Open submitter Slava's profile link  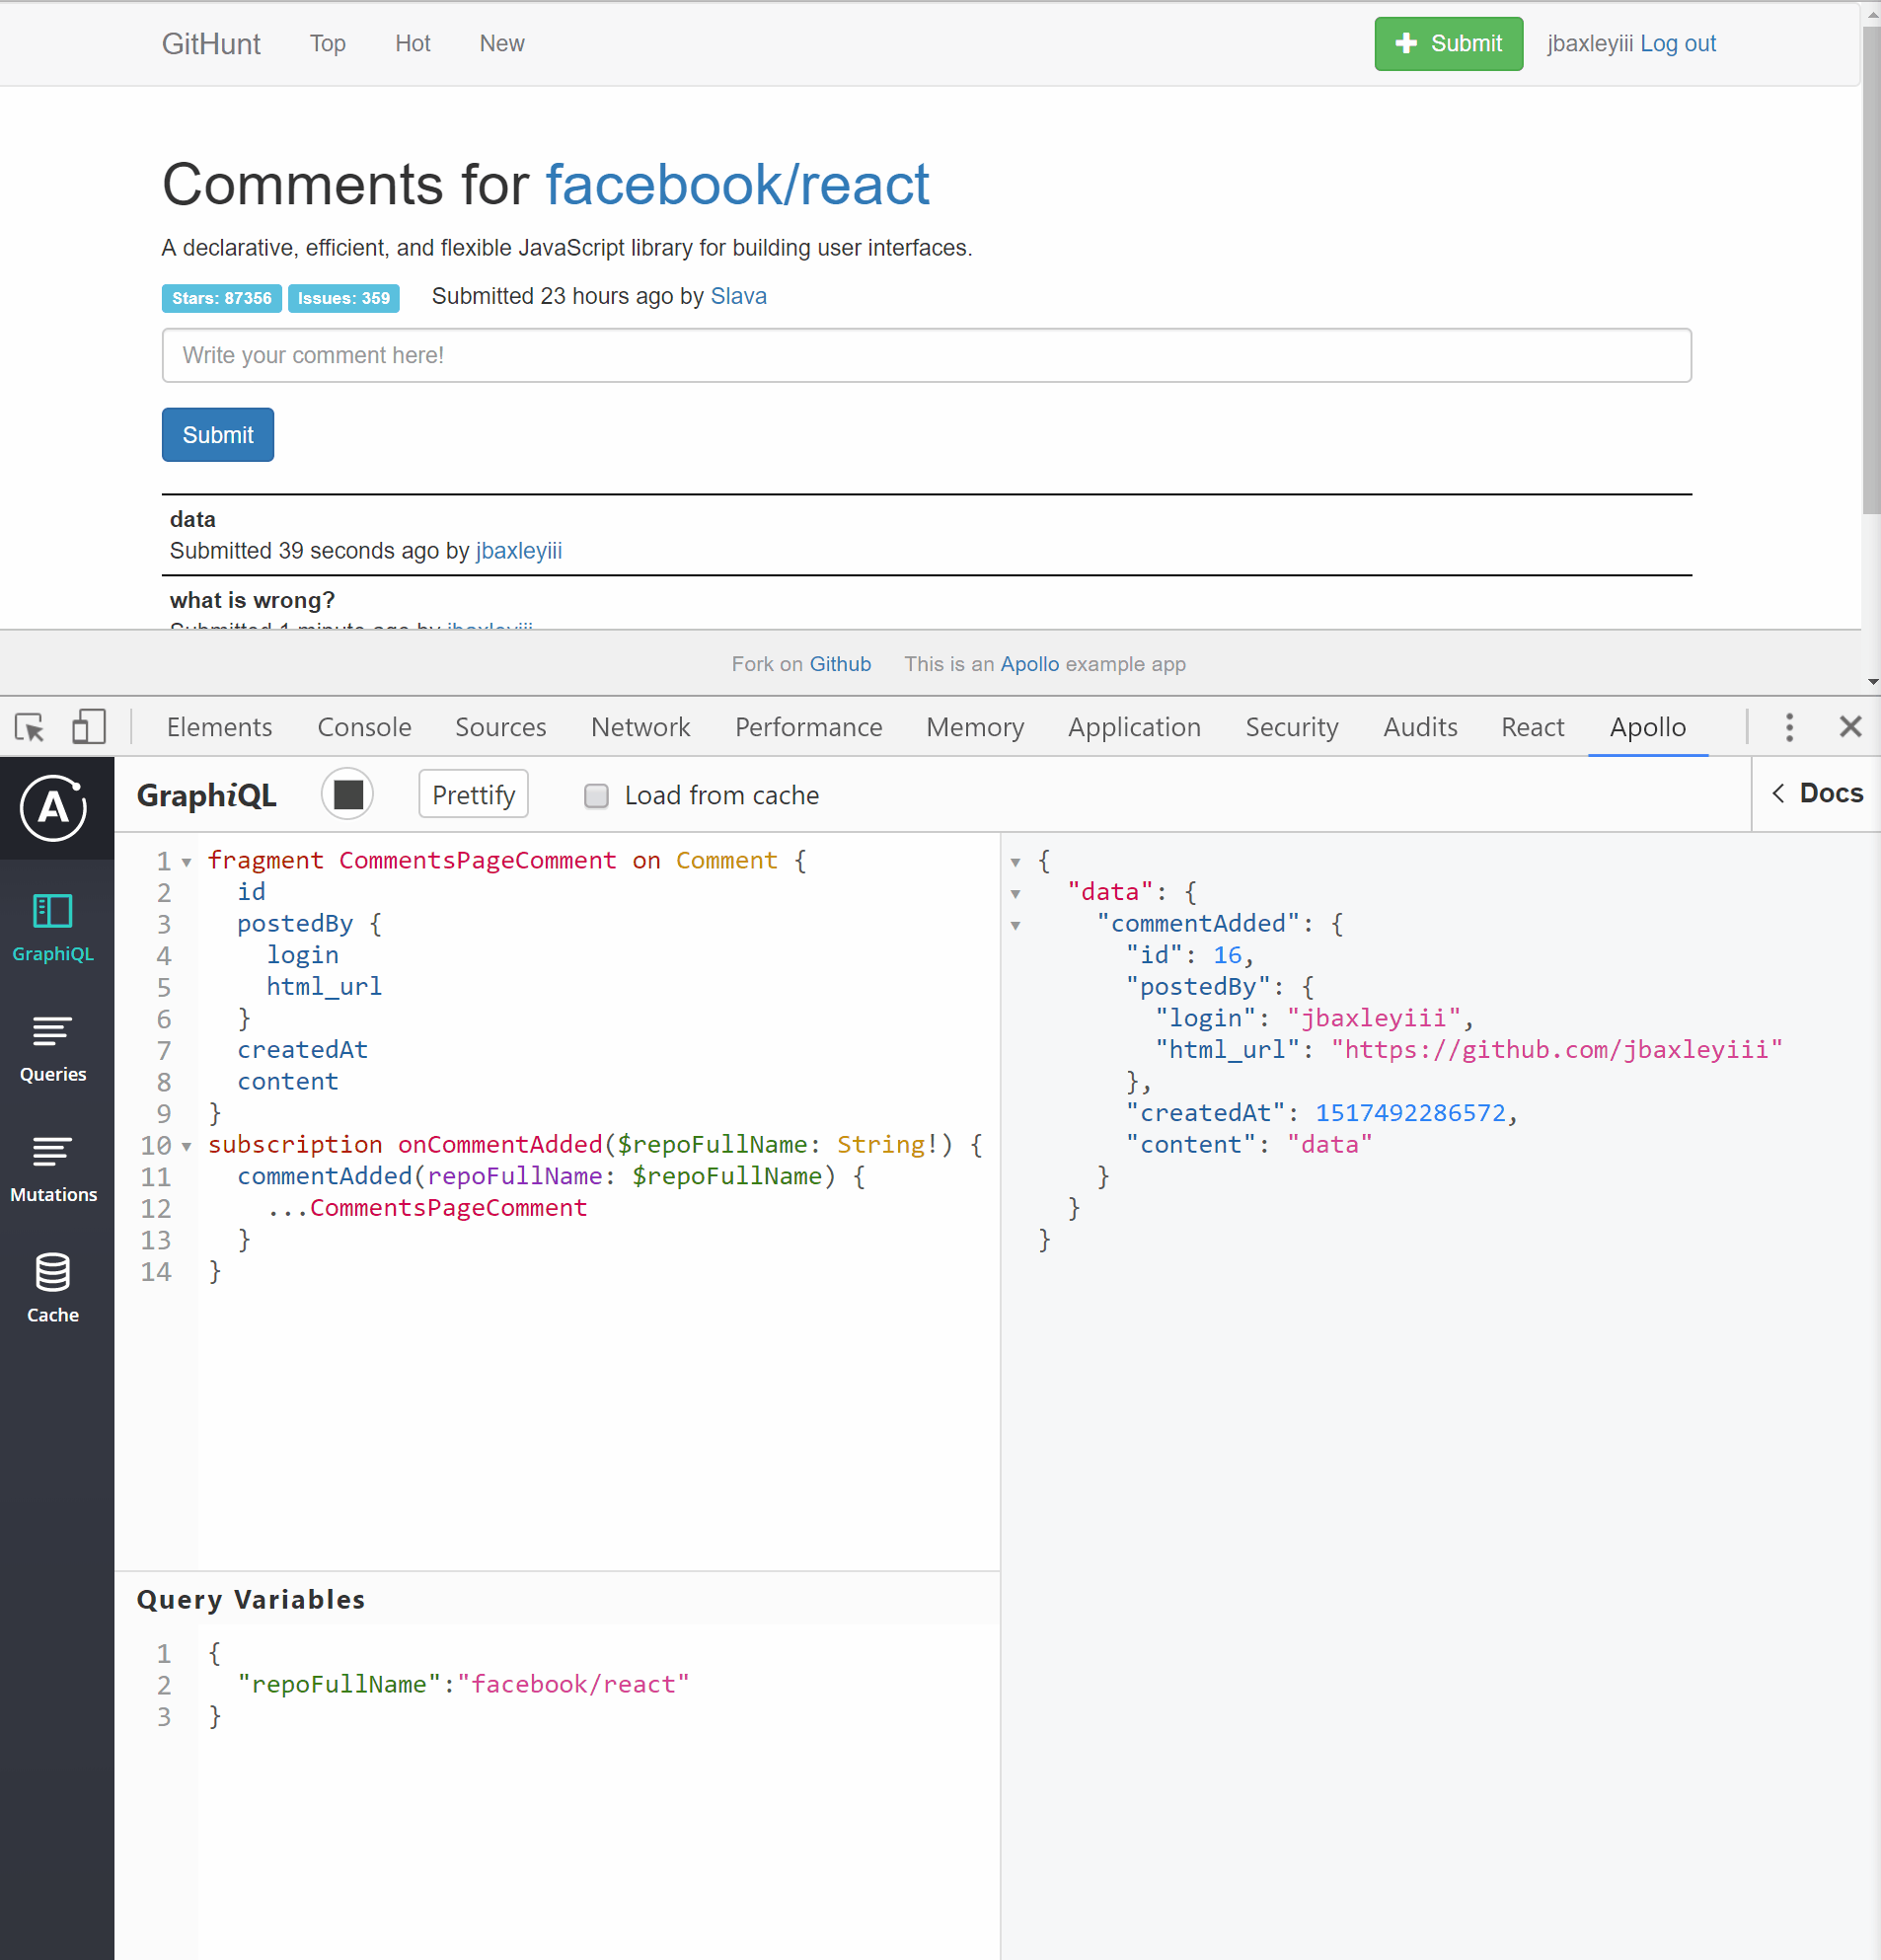[x=738, y=296]
